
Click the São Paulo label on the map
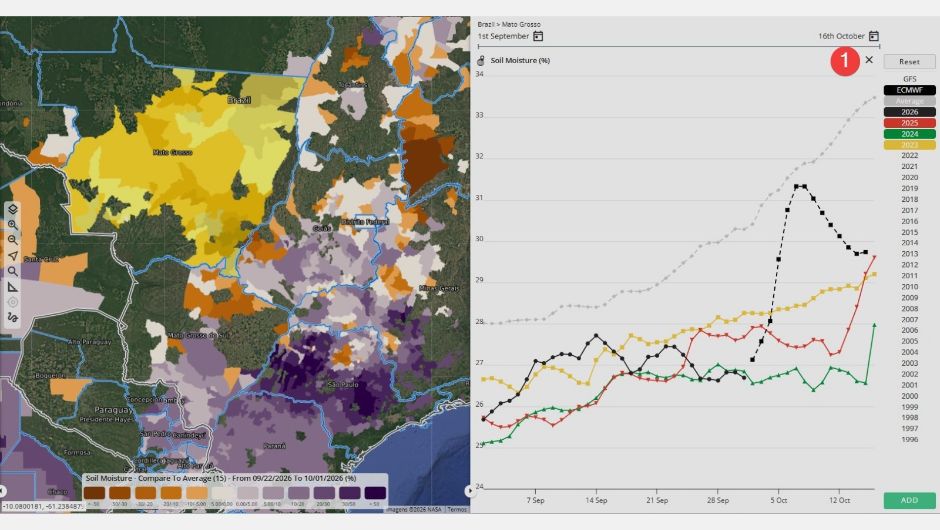coord(342,384)
